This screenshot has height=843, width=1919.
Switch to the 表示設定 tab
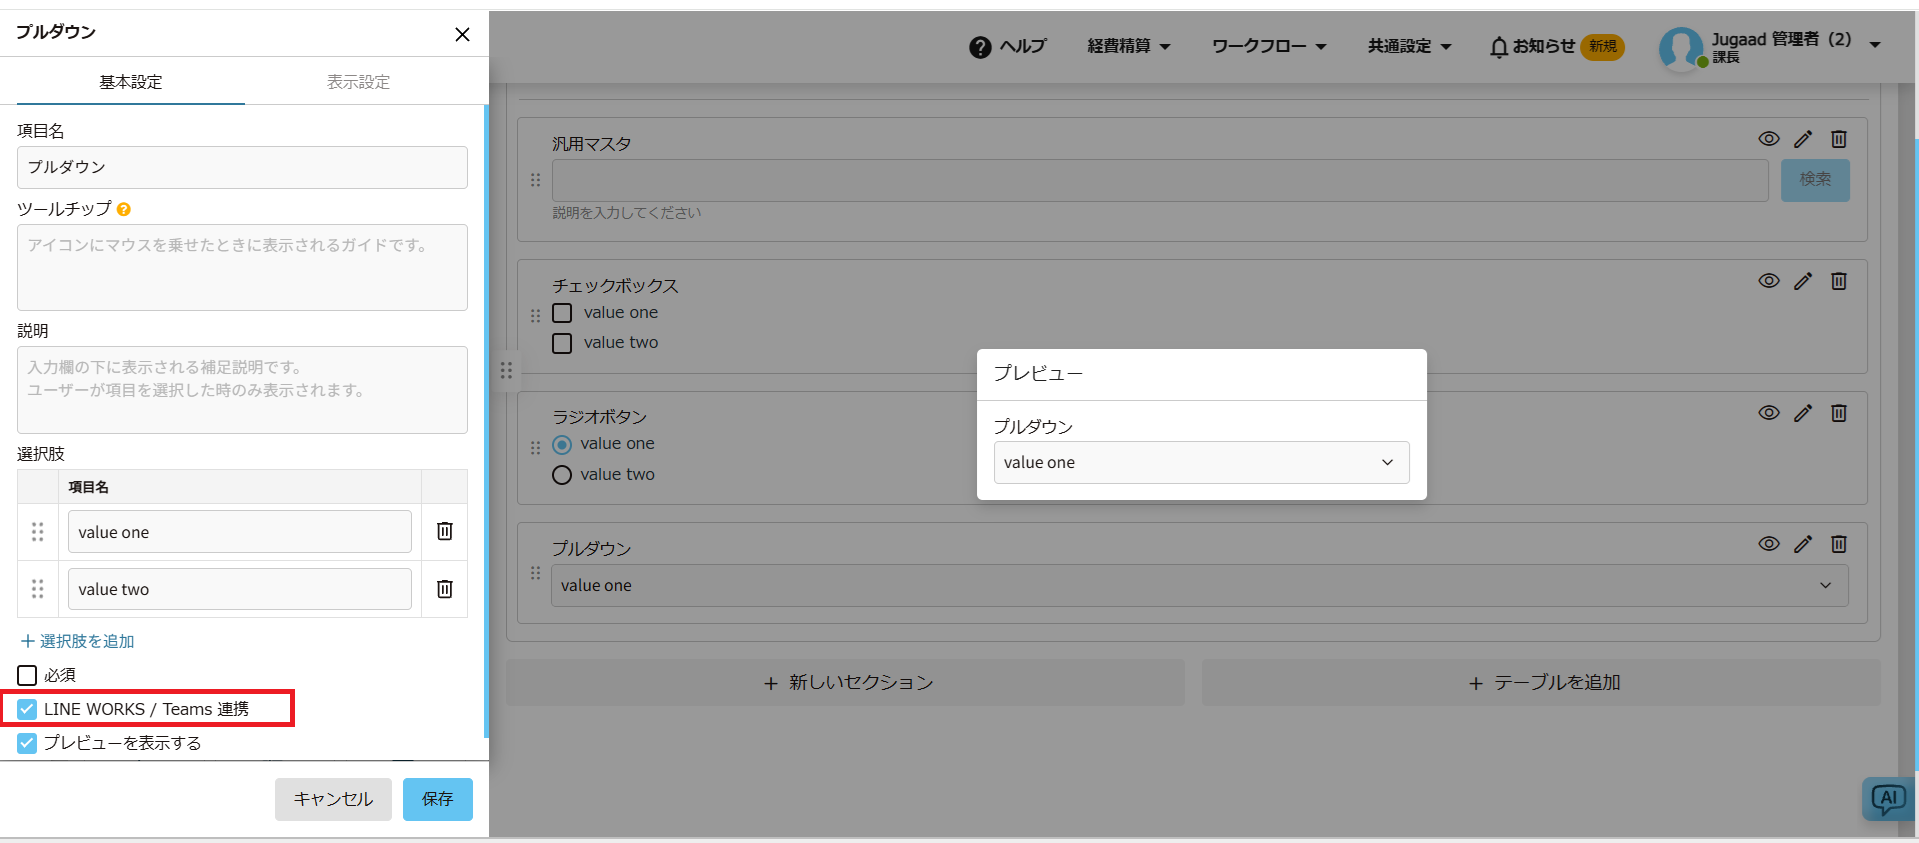point(358,82)
